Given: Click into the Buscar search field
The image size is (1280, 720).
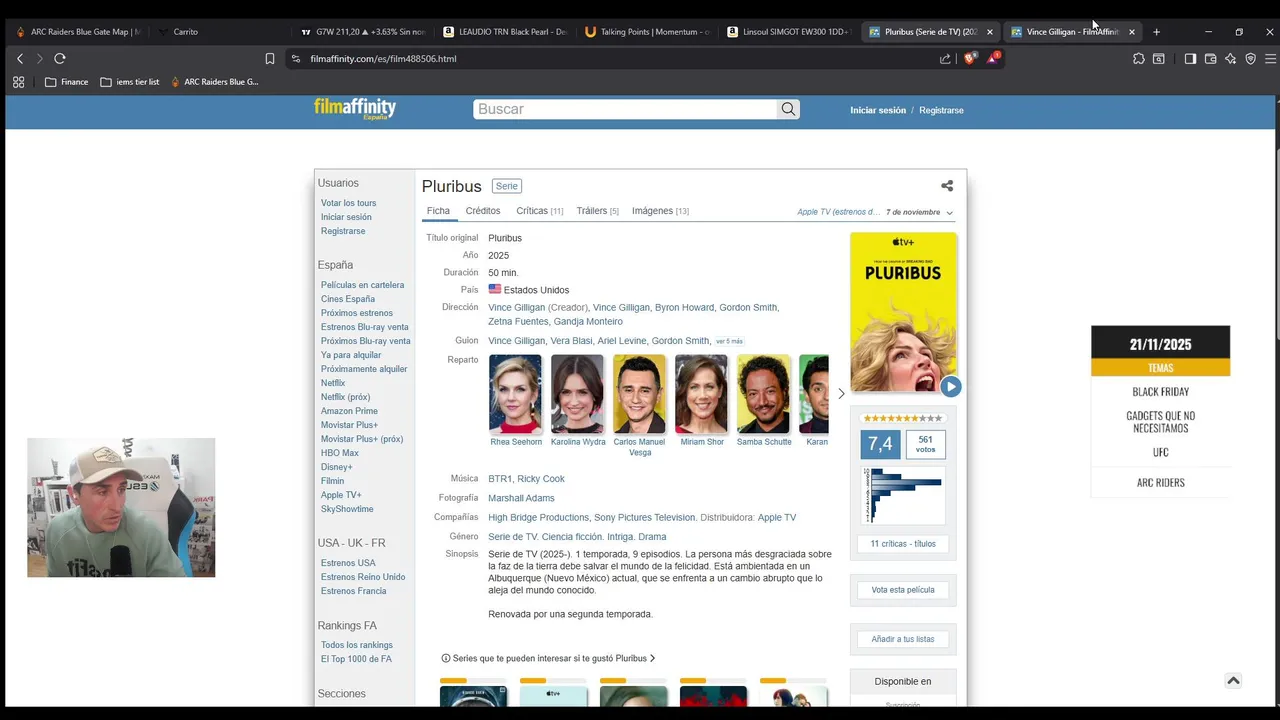Looking at the screenshot, I should tap(625, 109).
